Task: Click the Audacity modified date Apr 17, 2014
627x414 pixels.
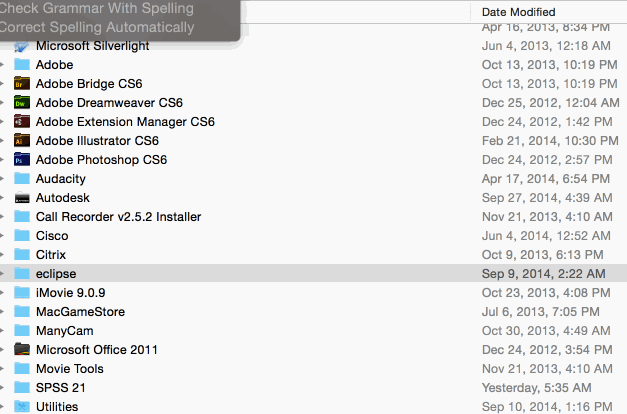Action: (x=546, y=178)
